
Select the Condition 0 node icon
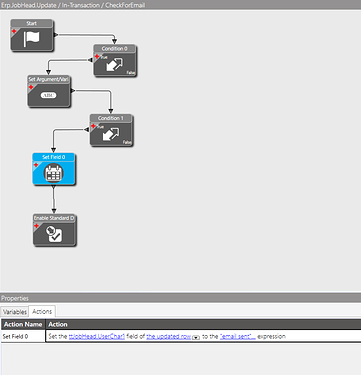(115, 64)
